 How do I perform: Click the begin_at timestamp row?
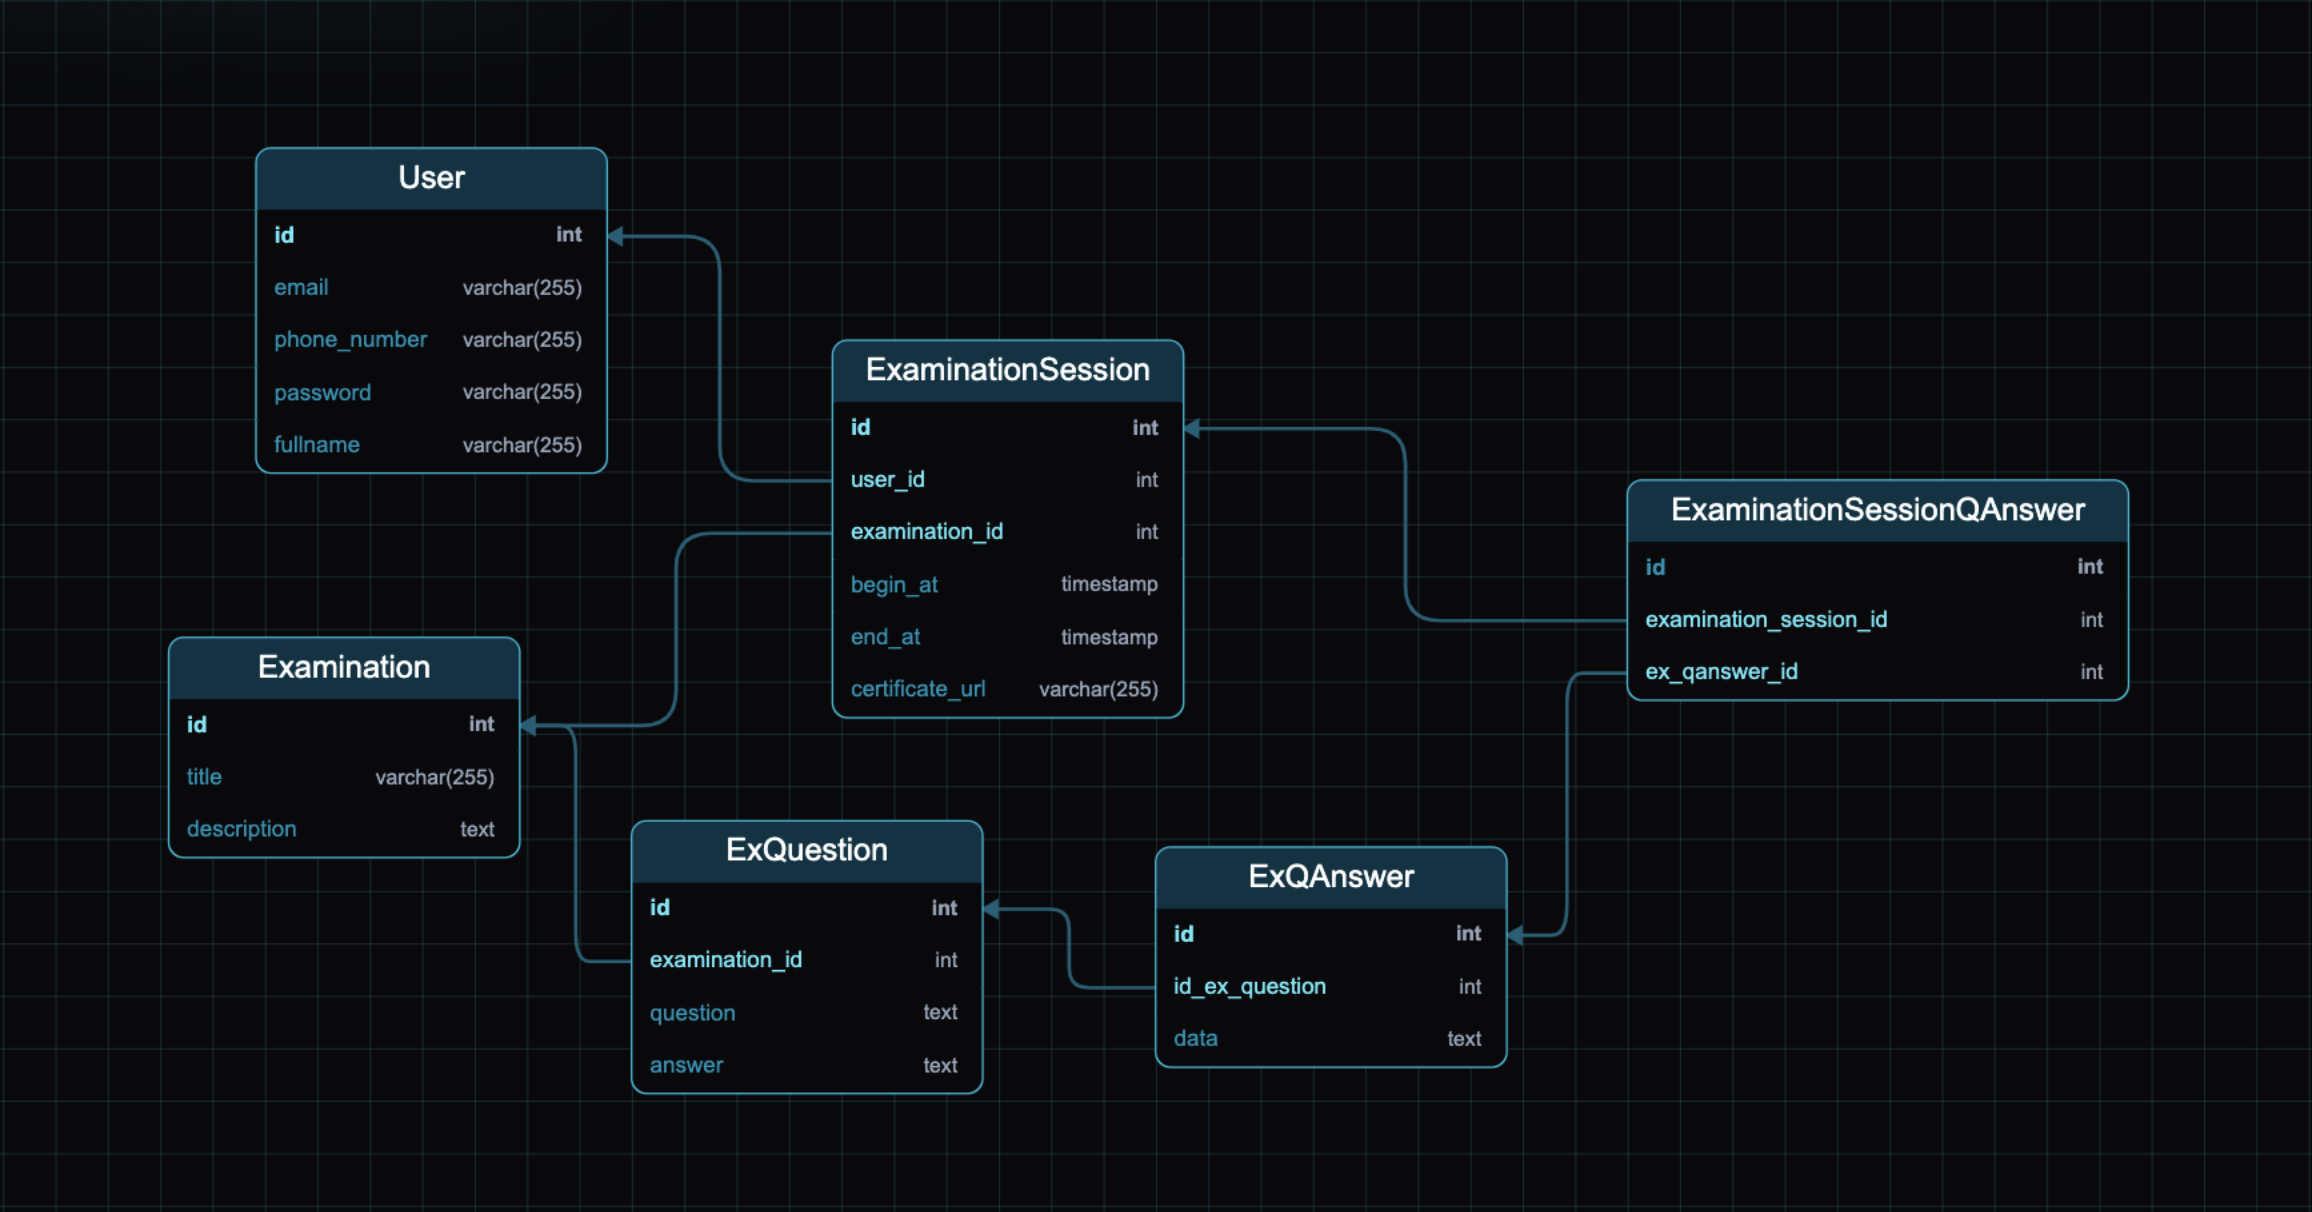pos(894,585)
